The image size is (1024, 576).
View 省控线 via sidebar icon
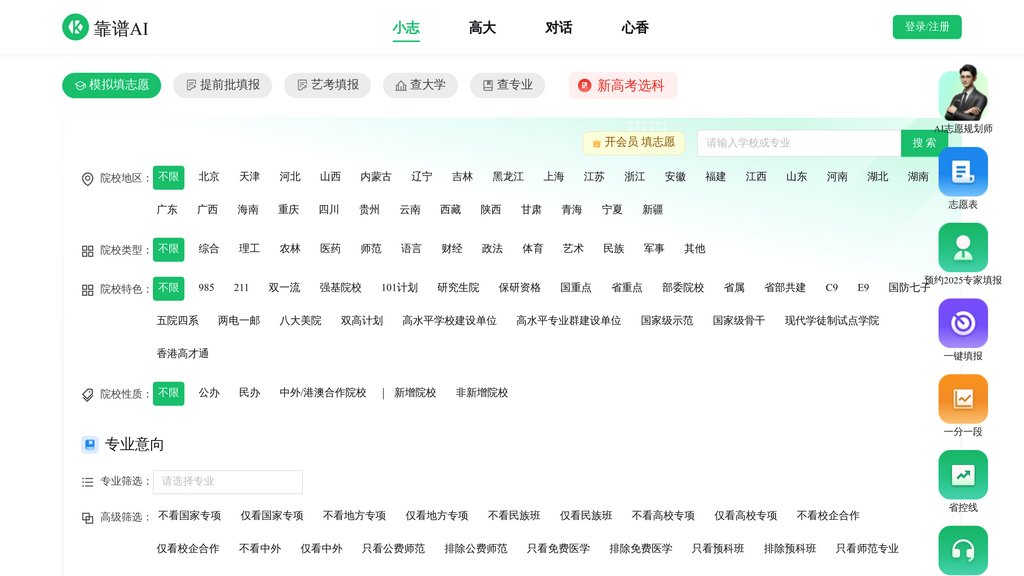click(962, 473)
